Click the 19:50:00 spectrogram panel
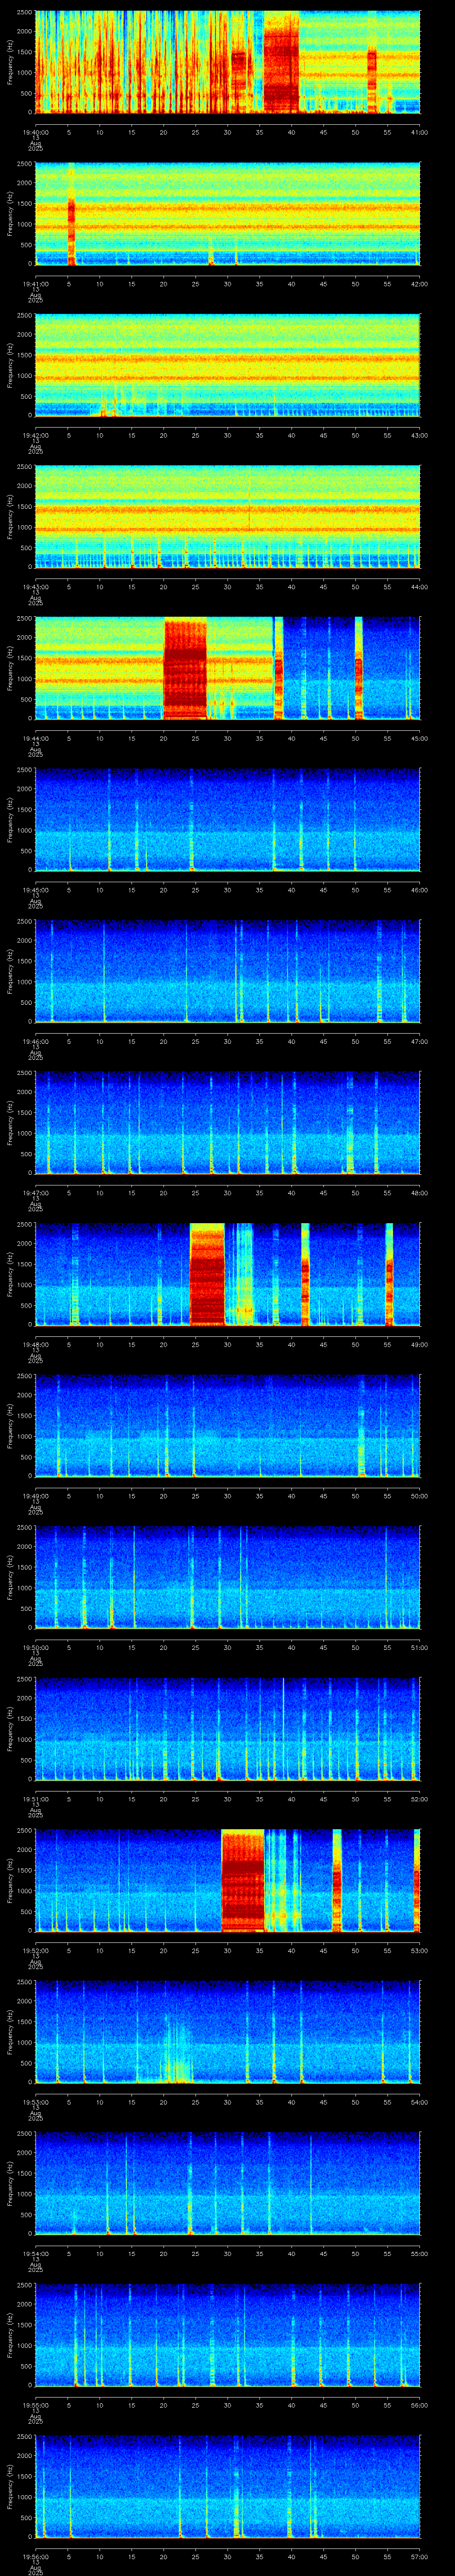This screenshot has width=455, height=2576. [227, 1577]
